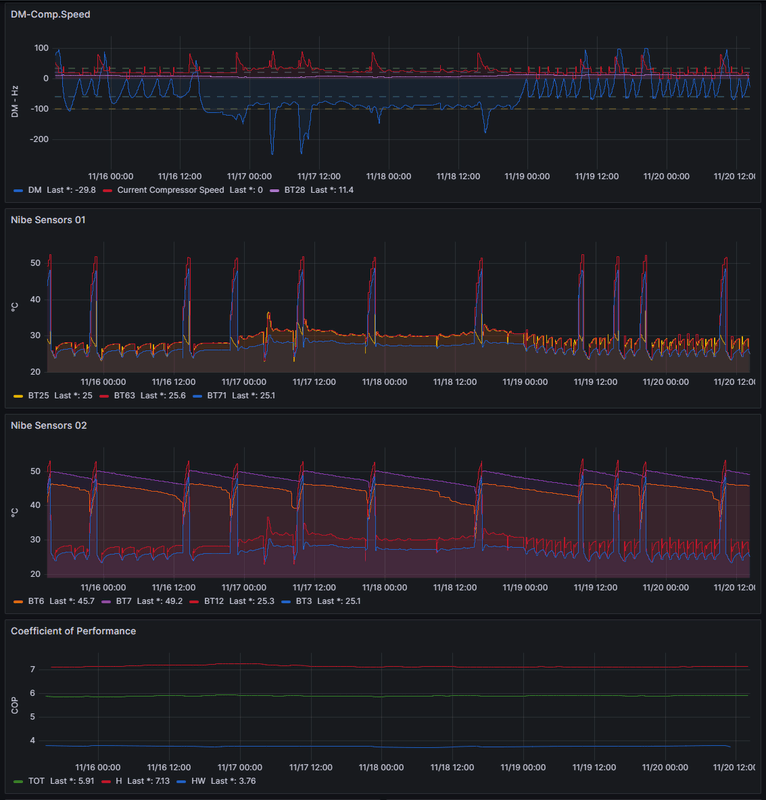The width and height of the screenshot is (766, 800).
Task: Click the blue DM color swatch
Action: click(x=18, y=190)
